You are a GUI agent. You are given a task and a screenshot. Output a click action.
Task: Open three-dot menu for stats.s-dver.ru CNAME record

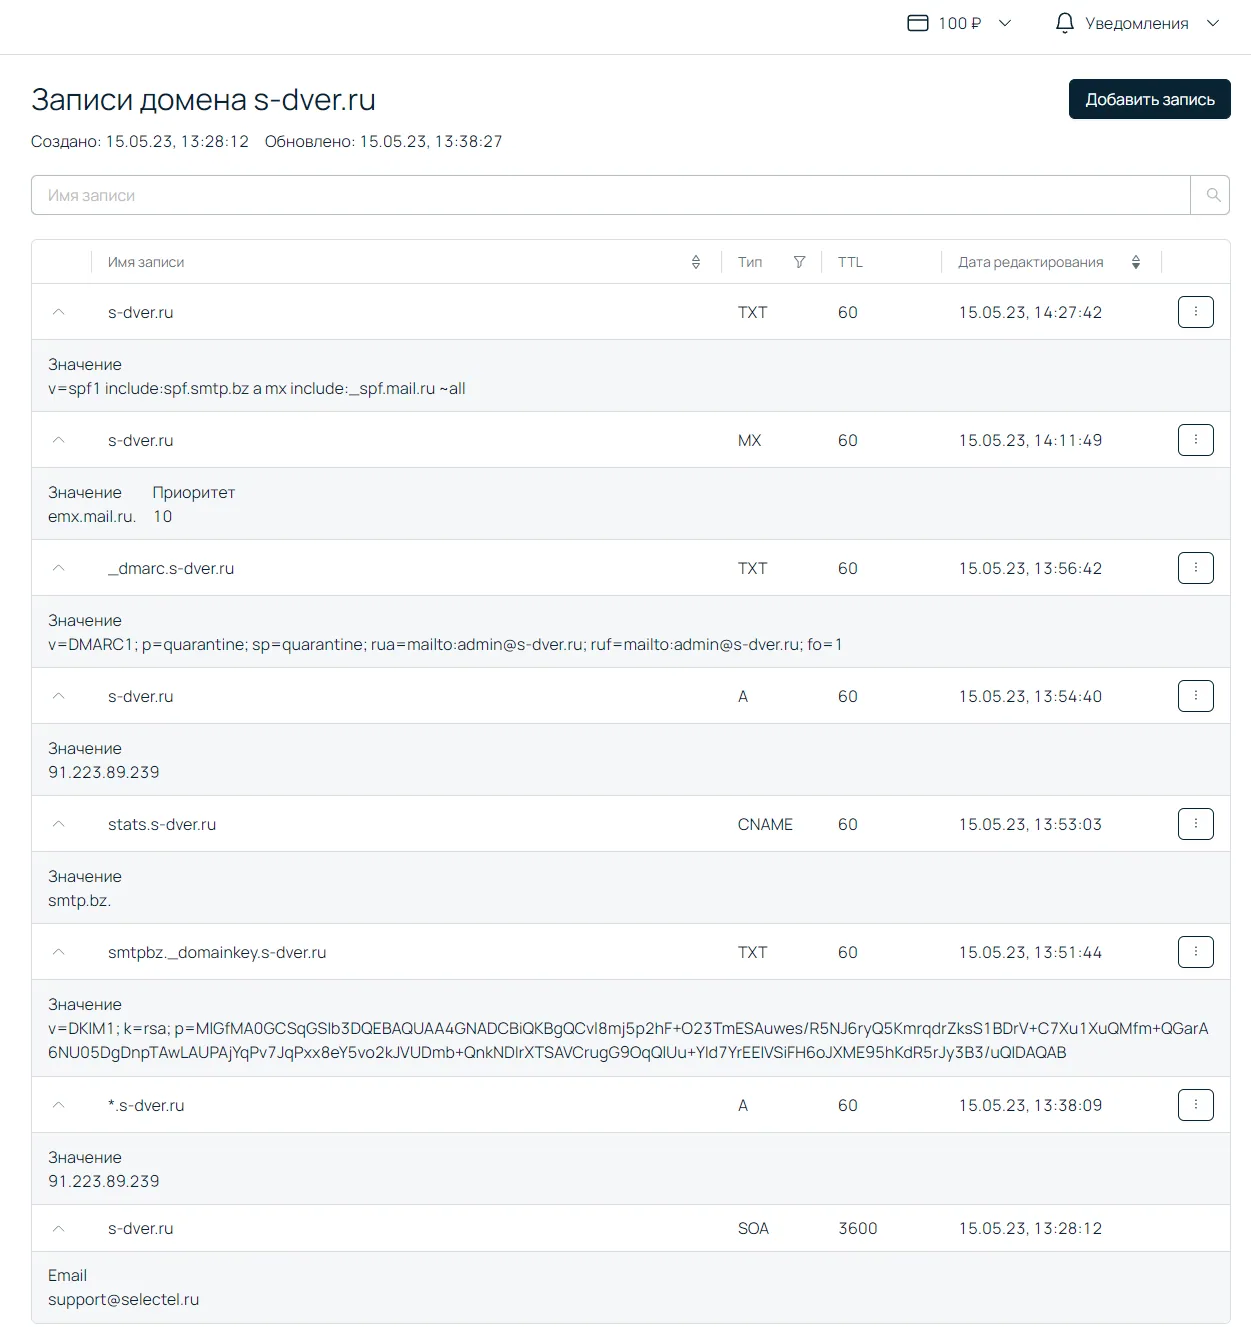pos(1196,824)
